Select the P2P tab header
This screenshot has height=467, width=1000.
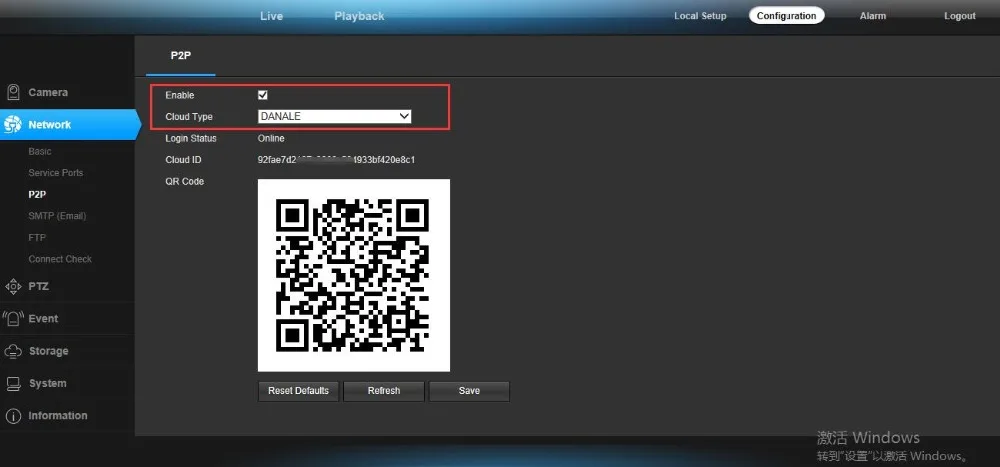[x=180, y=56]
